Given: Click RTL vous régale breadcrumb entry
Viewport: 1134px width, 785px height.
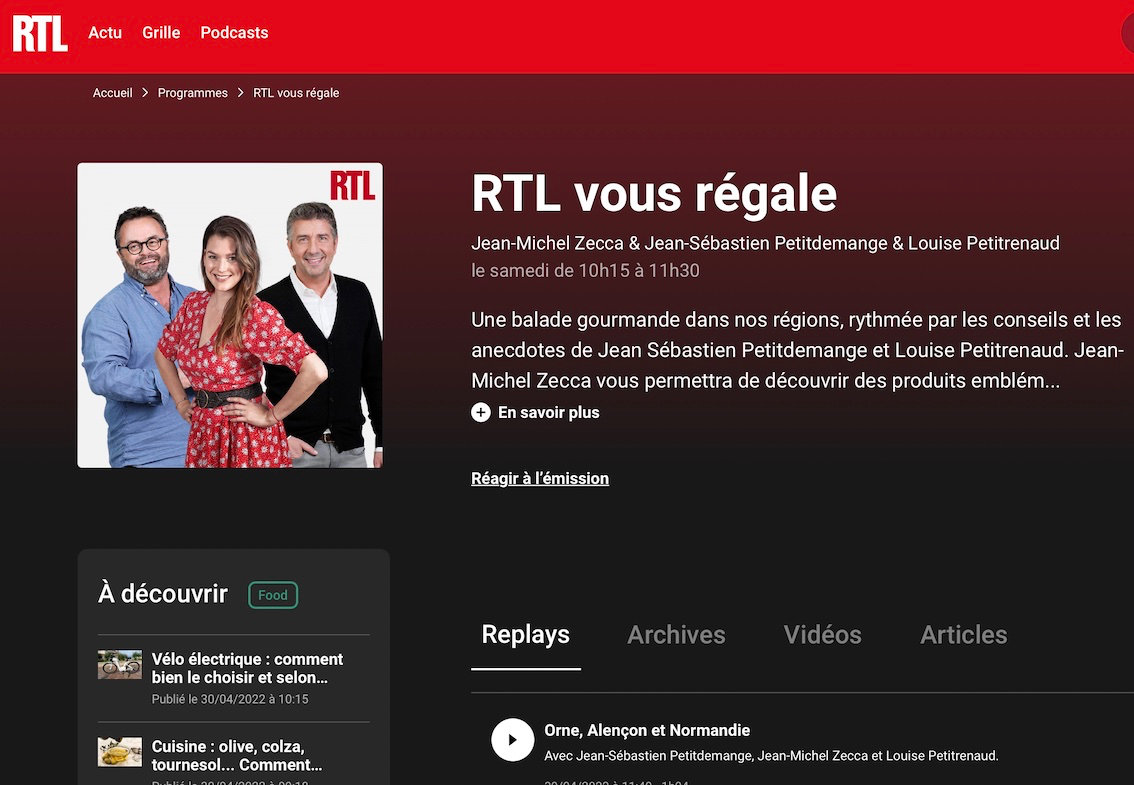Looking at the screenshot, I should 296,93.
